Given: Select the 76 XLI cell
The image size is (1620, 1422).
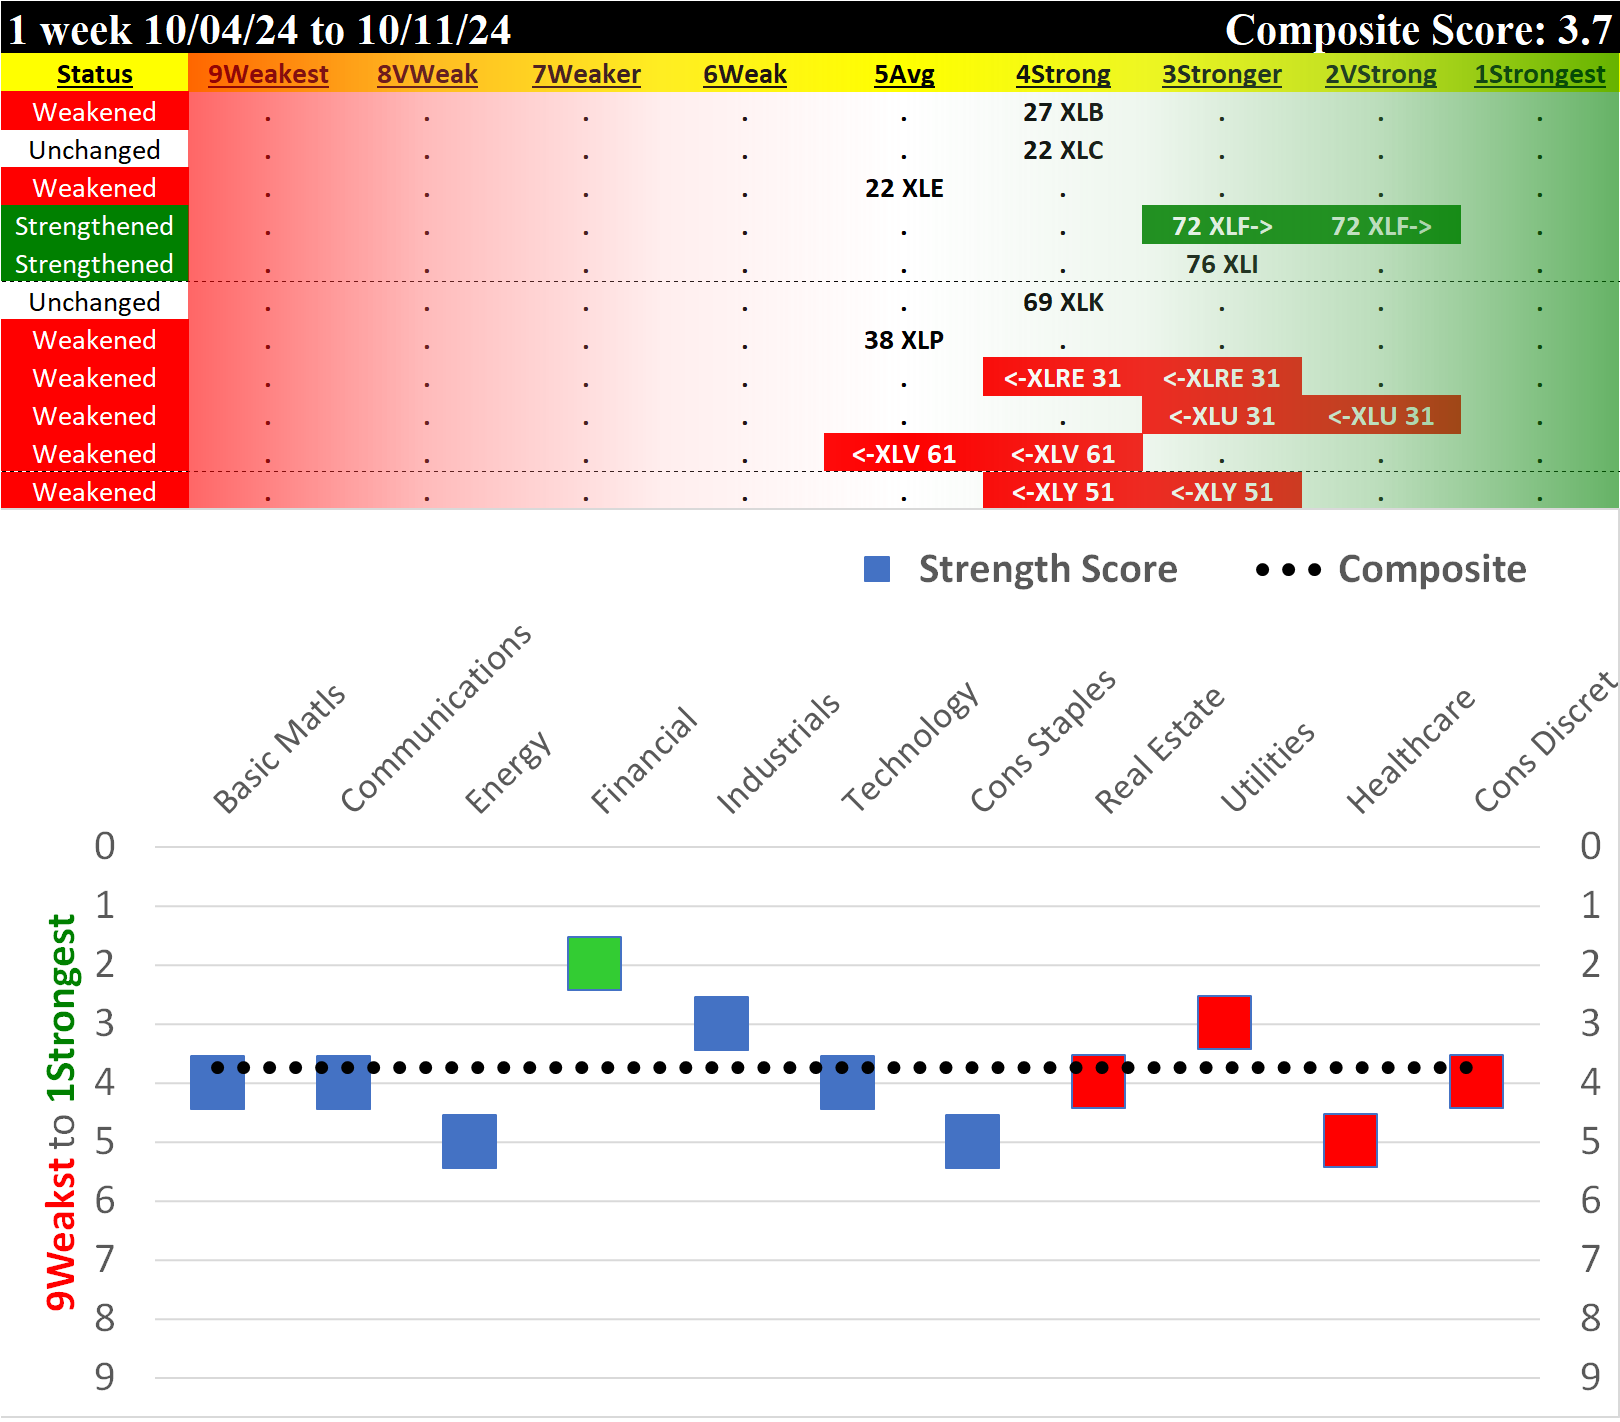Looking at the screenshot, I should coord(1222,264).
